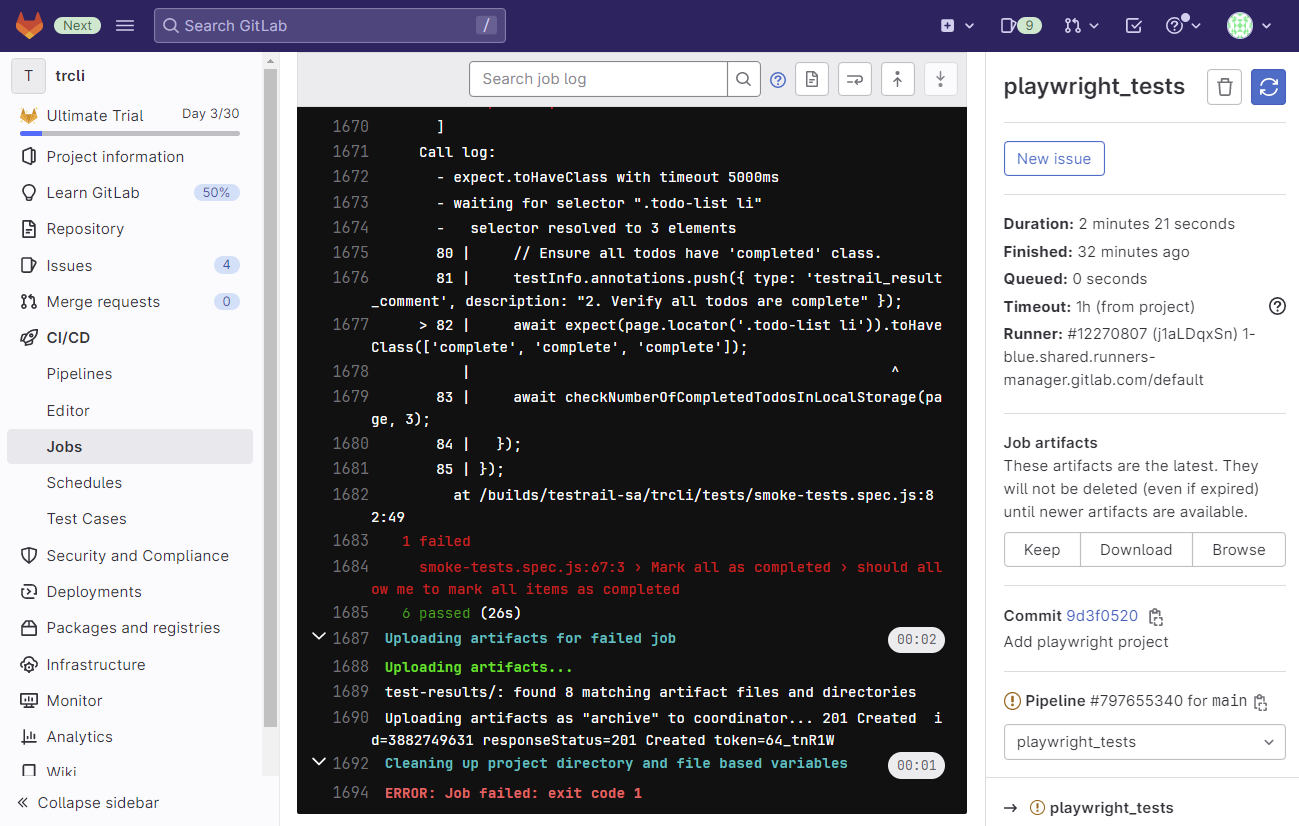Open the To-Do list icon in header
Screen dimensions: 1299x826
click(x=1133, y=26)
